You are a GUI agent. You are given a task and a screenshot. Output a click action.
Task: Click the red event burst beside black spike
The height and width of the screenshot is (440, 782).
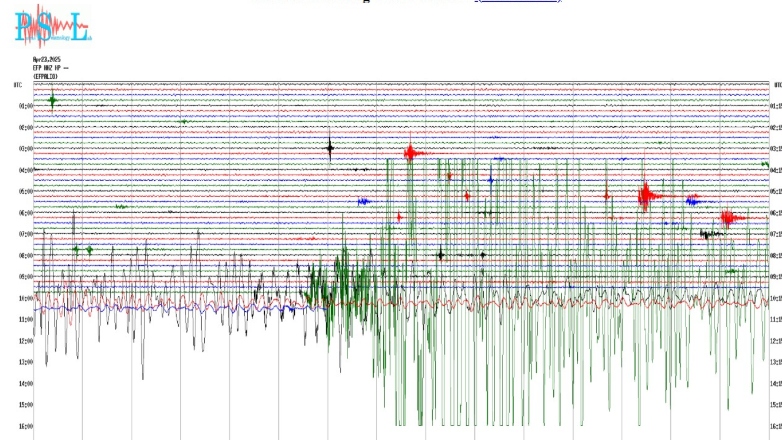(x=412, y=153)
